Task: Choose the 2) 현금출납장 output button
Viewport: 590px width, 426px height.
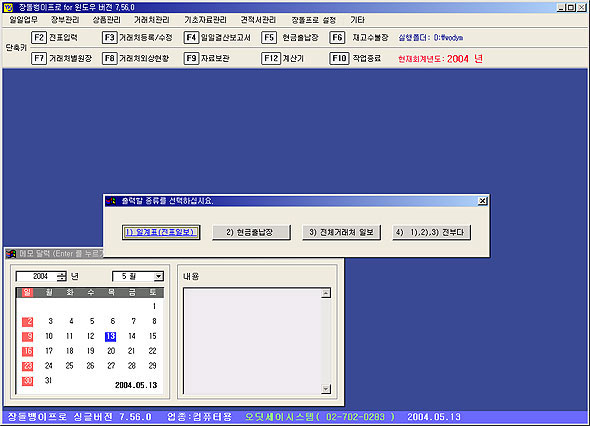Action: (251, 232)
